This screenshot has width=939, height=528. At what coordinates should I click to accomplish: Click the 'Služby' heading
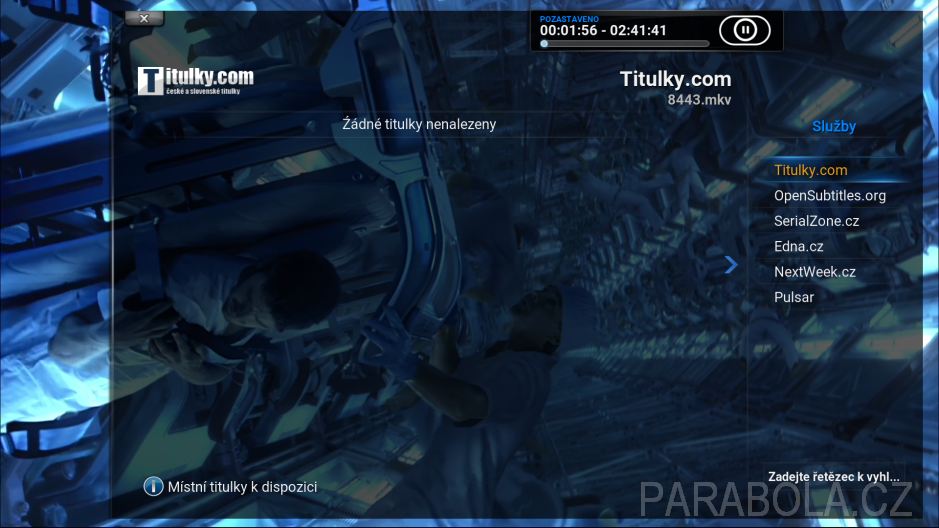(x=834, y=127)
